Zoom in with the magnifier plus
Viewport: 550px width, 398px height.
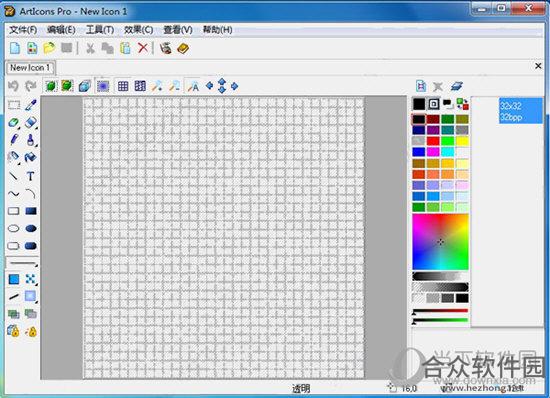[157, 86]
